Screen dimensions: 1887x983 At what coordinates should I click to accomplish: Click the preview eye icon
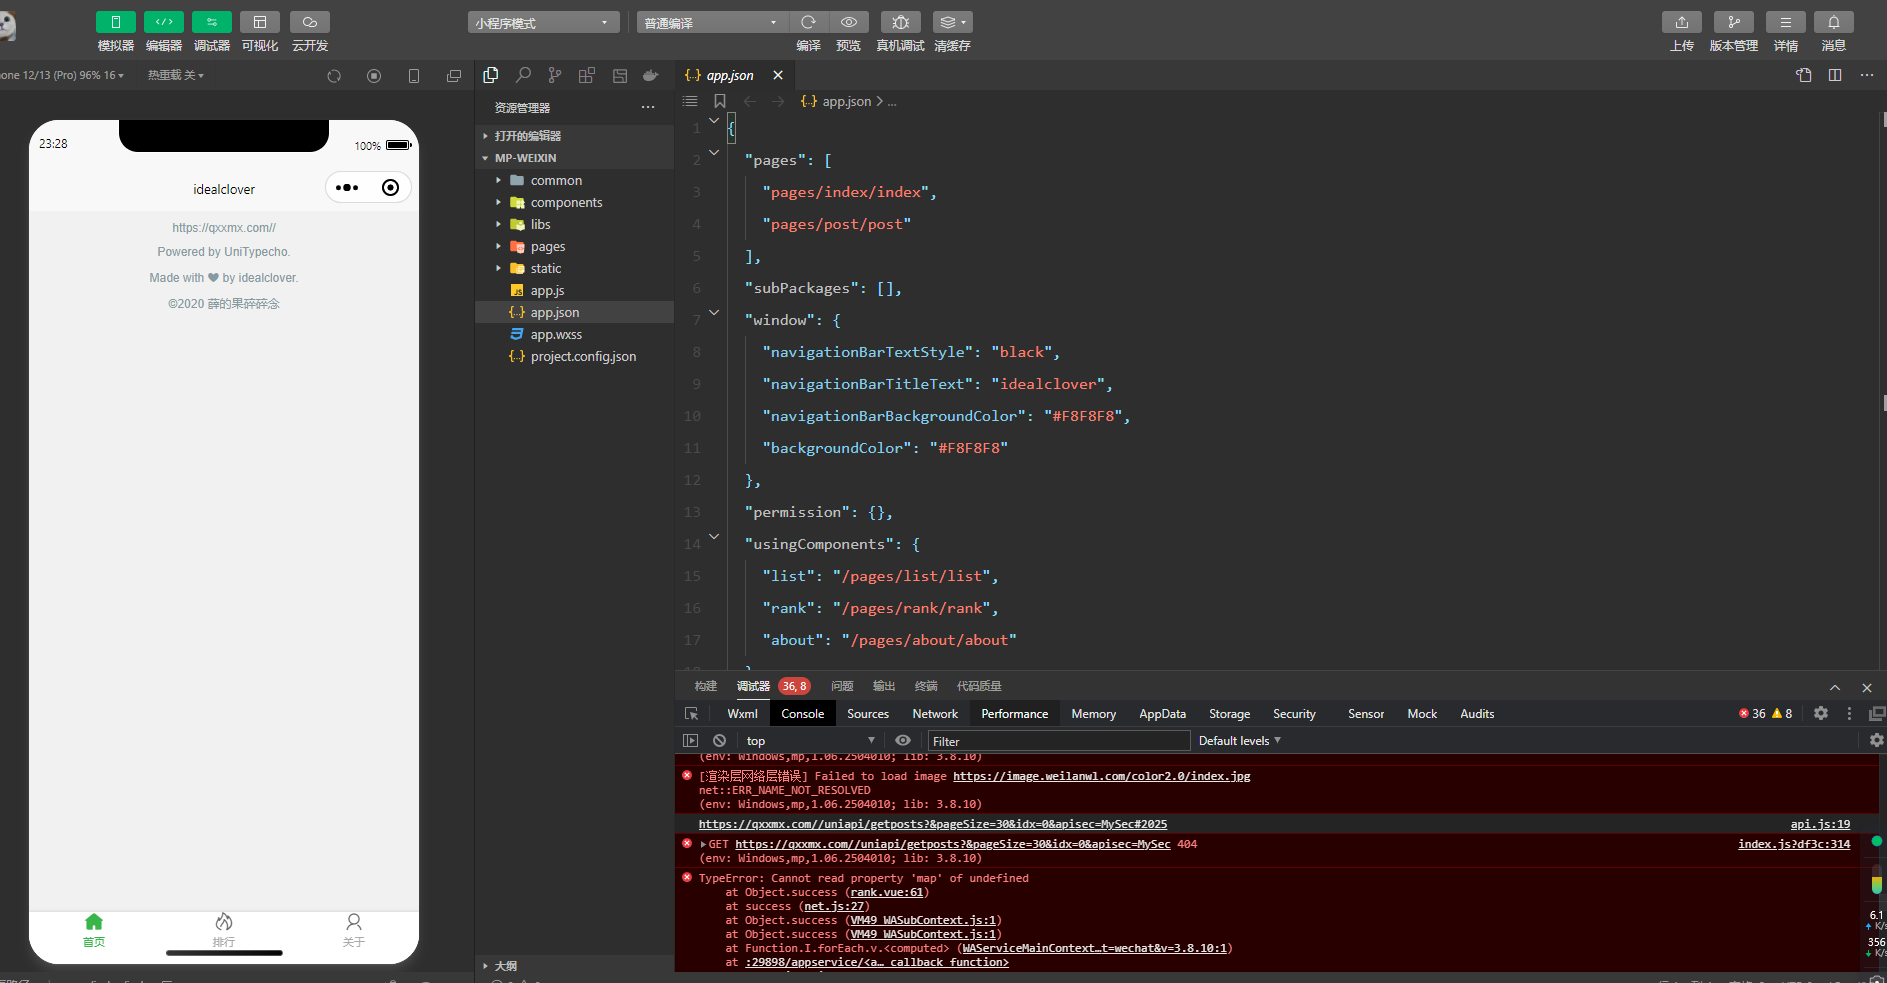point(849,22)
